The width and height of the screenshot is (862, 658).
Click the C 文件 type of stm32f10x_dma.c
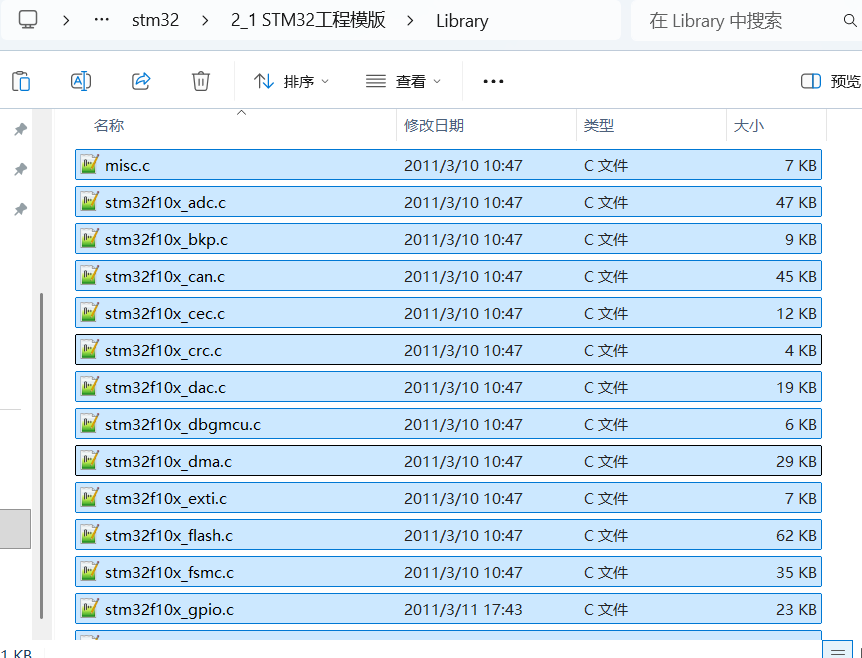(605, 461)
